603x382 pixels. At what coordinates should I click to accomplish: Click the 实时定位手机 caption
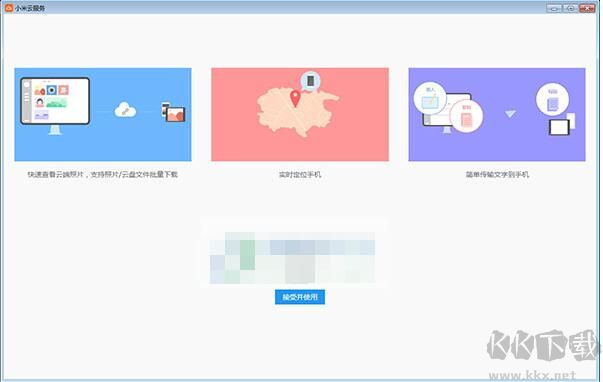(300, 174)
